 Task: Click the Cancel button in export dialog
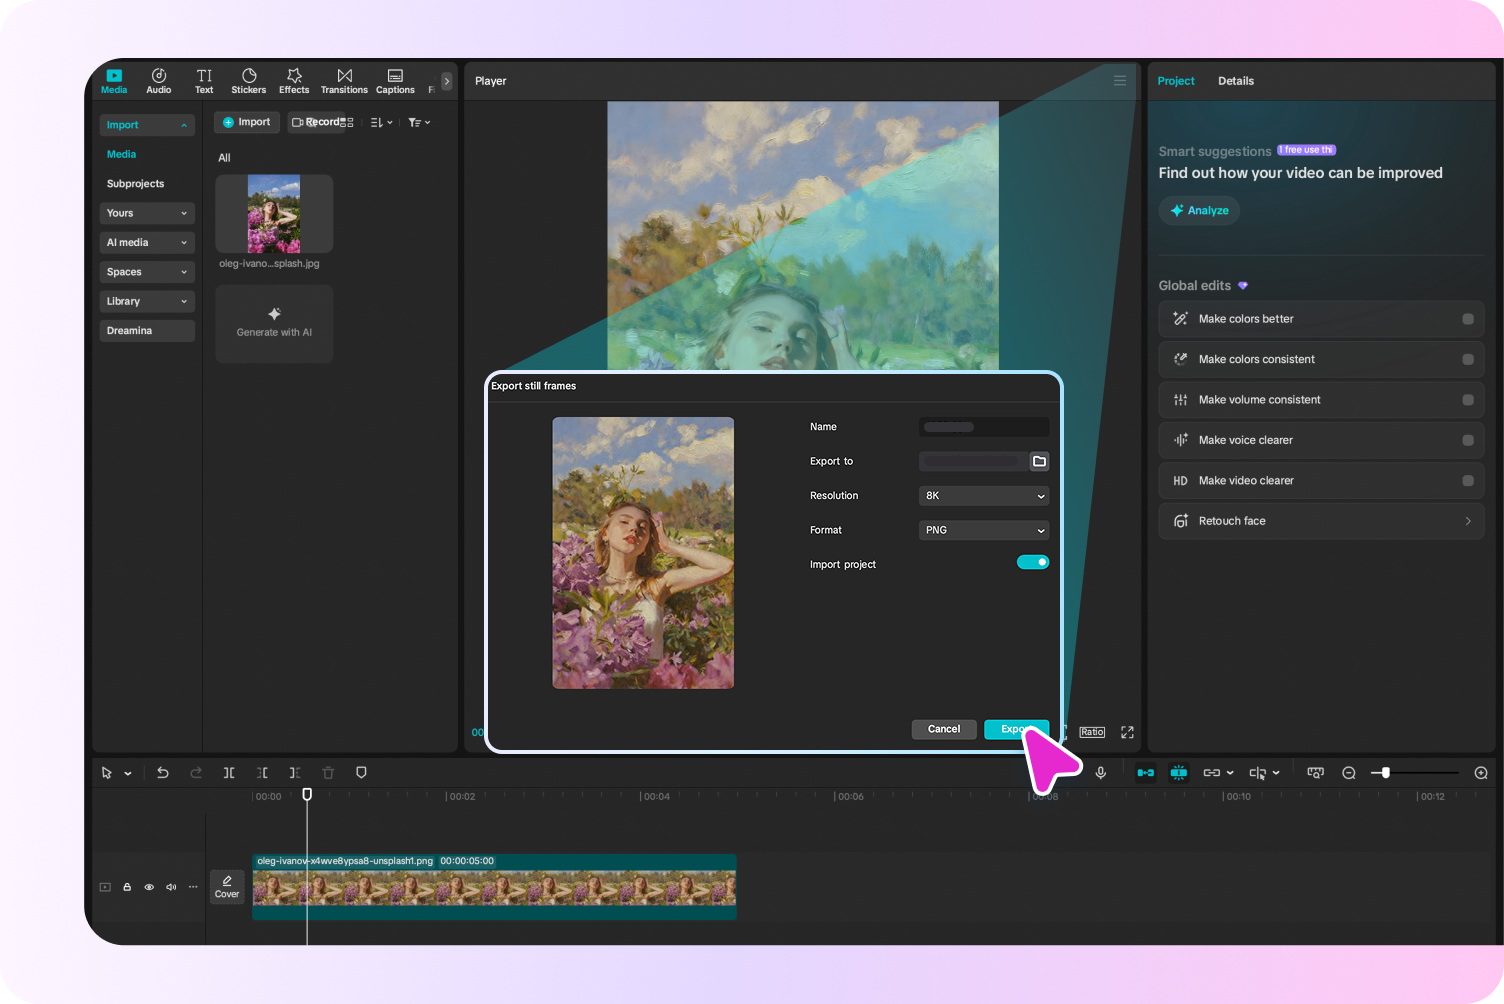pyautogui.click(x=943, y=729)
